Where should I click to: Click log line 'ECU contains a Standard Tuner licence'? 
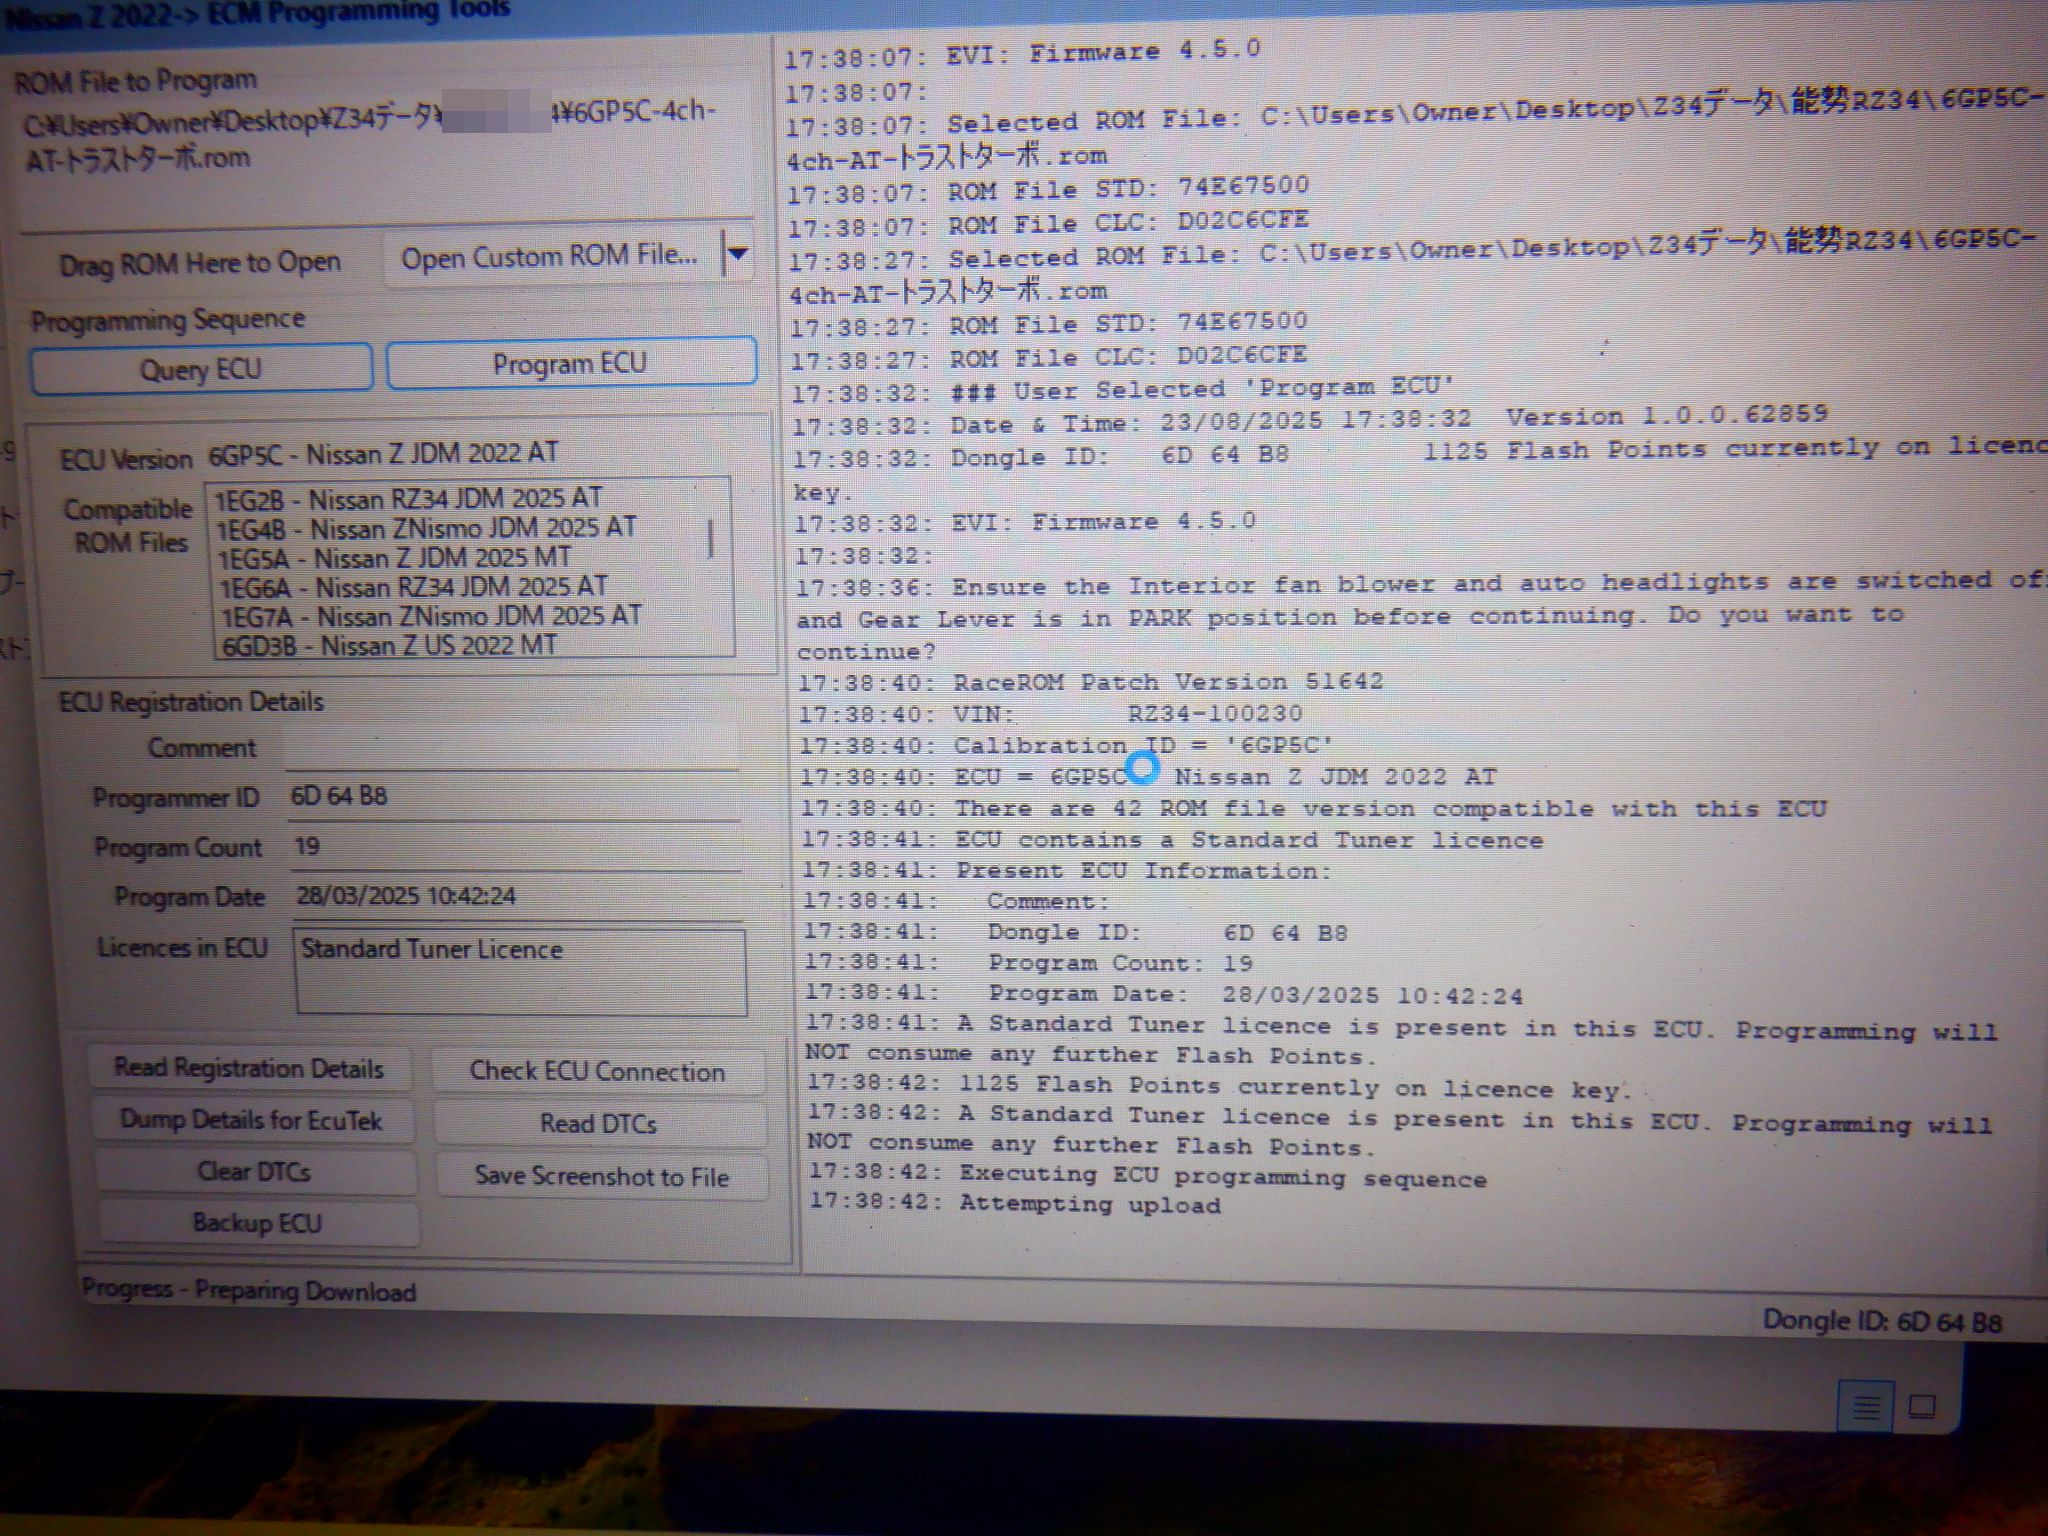click(1172, 840)
